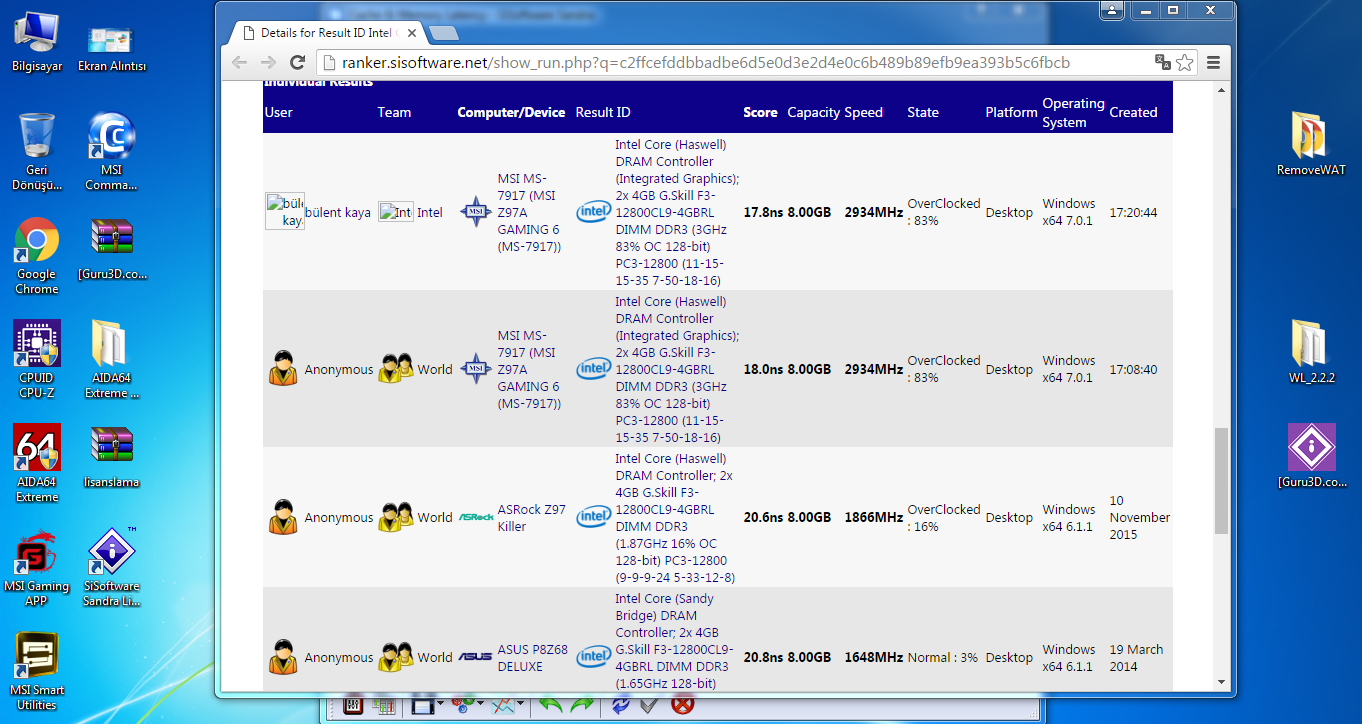This screenshot has height=724, width=1362.
Task: Click the scrollbar up arrow in Chrome
Action: coord(1221,91)
